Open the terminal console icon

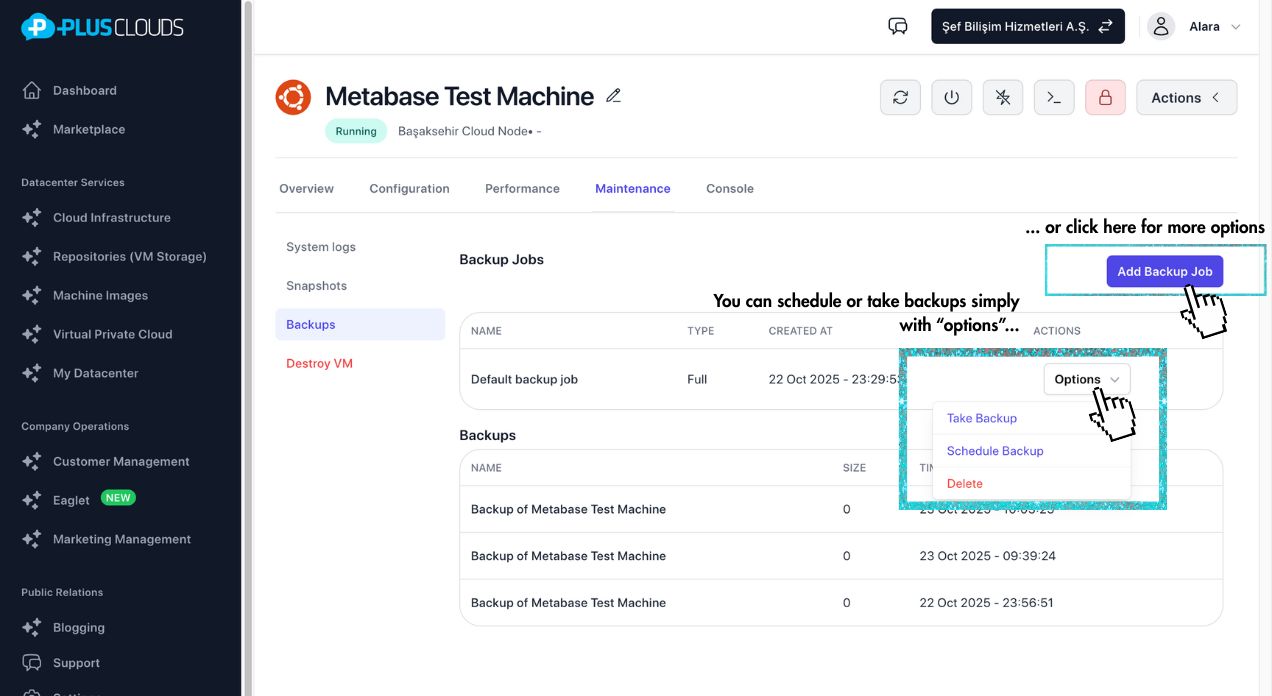point(1053,97)
